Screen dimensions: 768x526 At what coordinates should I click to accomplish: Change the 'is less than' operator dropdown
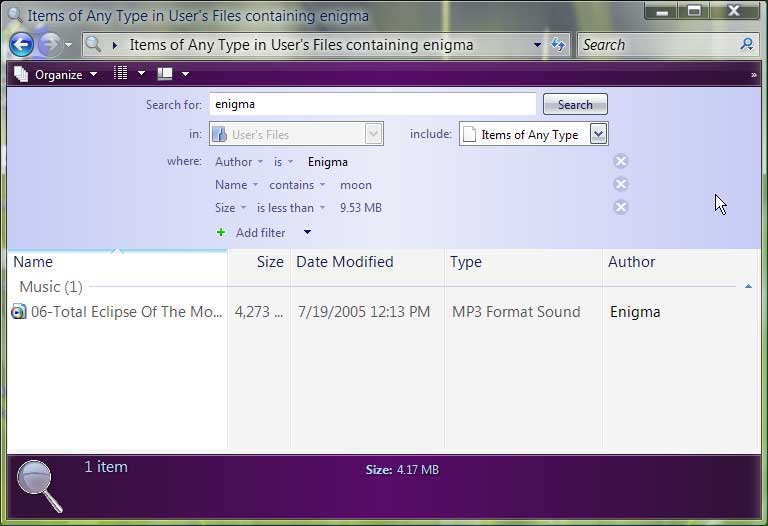(291, 208)
